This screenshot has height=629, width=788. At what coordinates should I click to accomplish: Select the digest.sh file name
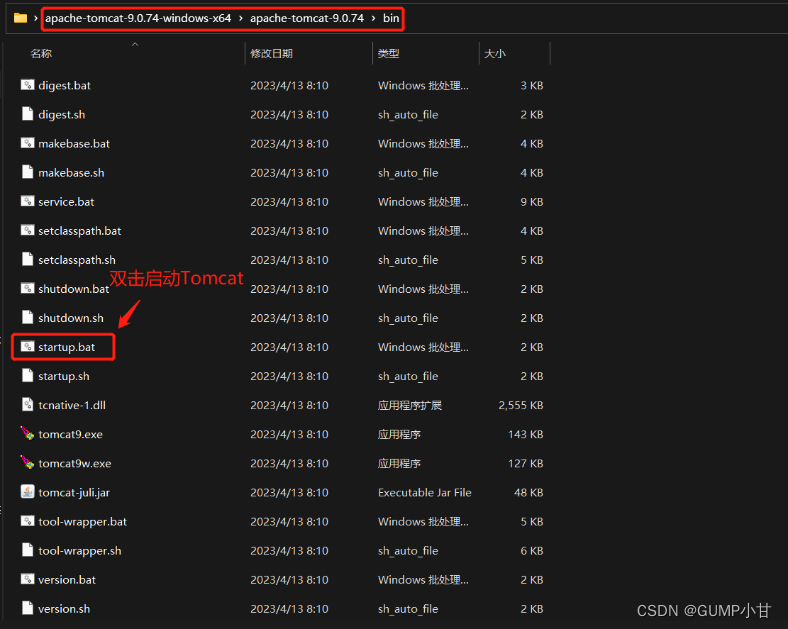tap(62, 115)
